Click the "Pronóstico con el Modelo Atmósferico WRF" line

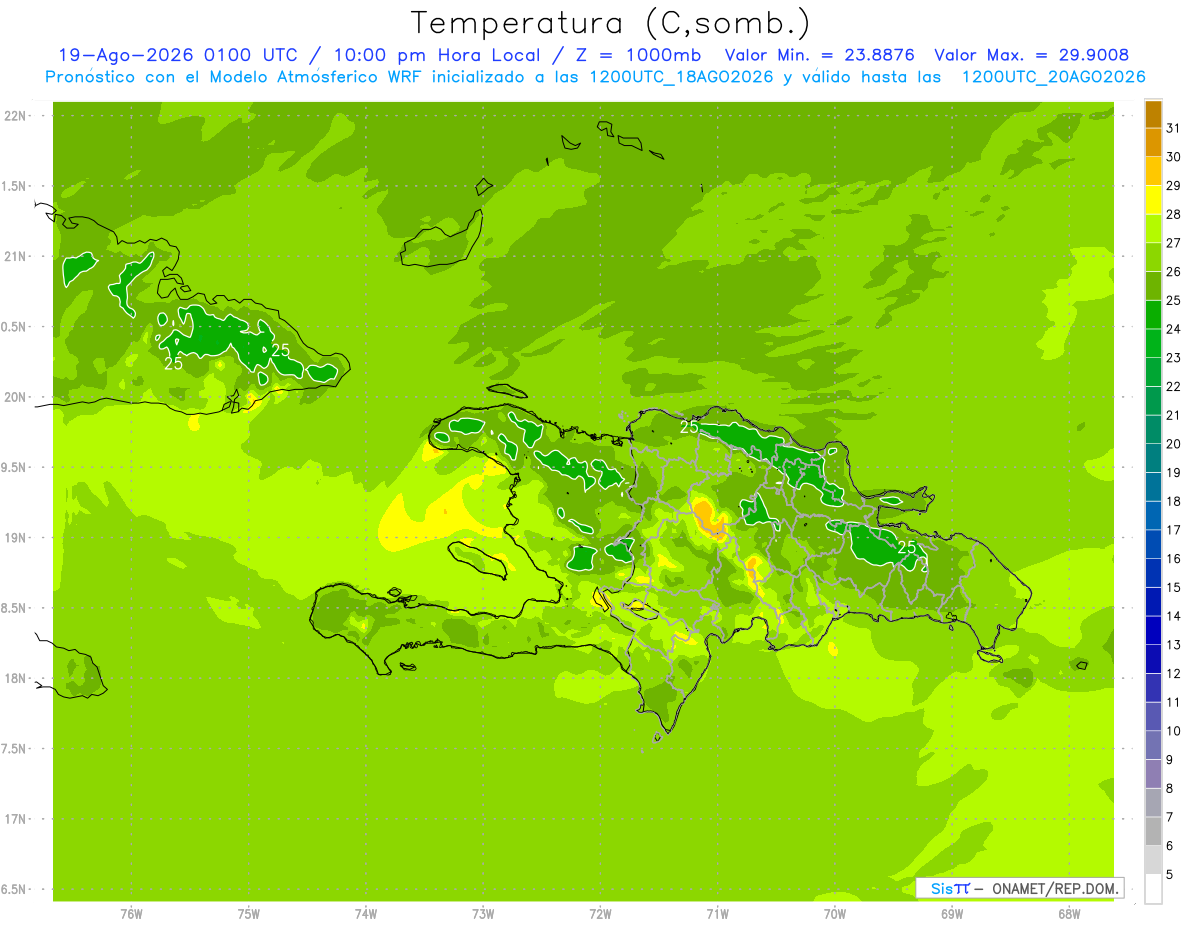[x=236, y=77]
